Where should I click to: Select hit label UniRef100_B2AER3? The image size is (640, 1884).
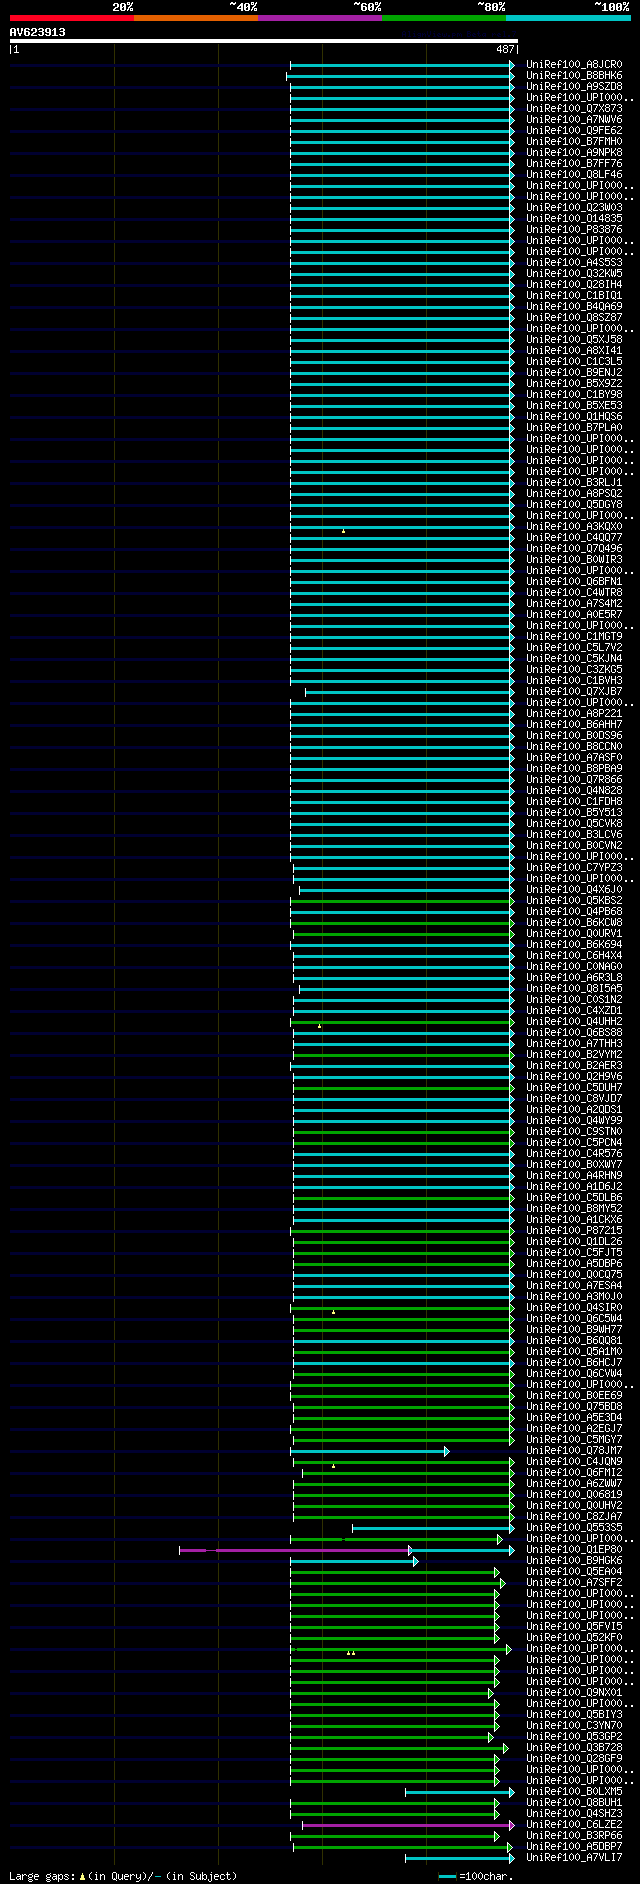(x=574, y=1066)
